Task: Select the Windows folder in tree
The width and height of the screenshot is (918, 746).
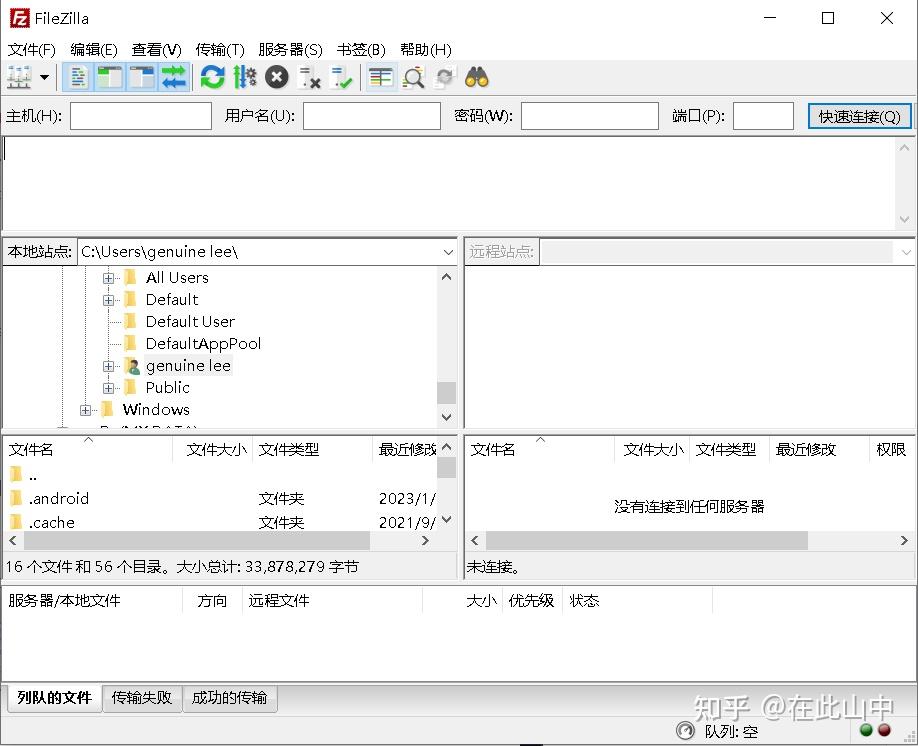Action: click(x=156, y=409)
